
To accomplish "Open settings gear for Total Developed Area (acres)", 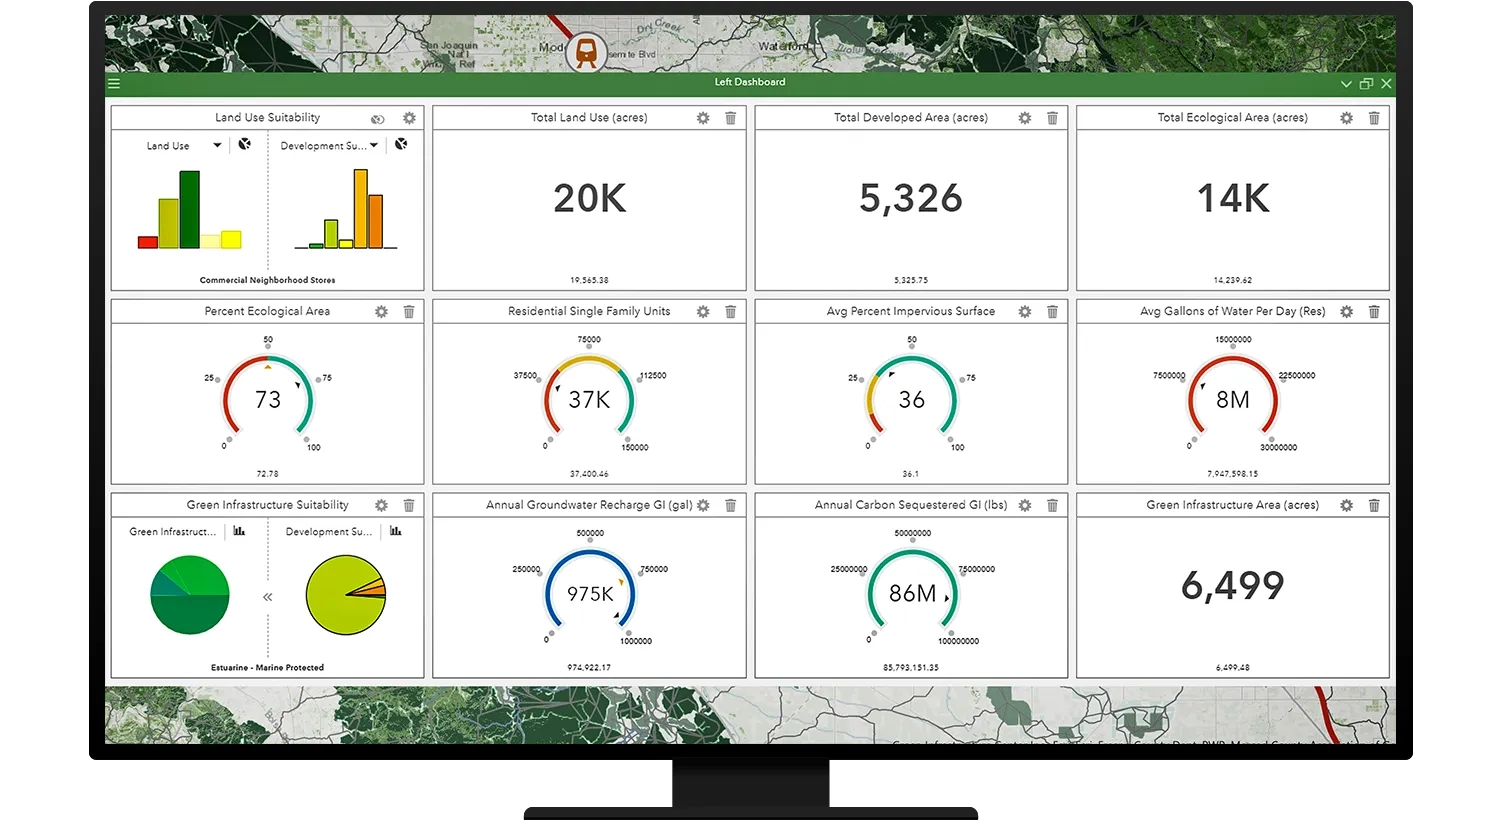I will [1025, 118].
